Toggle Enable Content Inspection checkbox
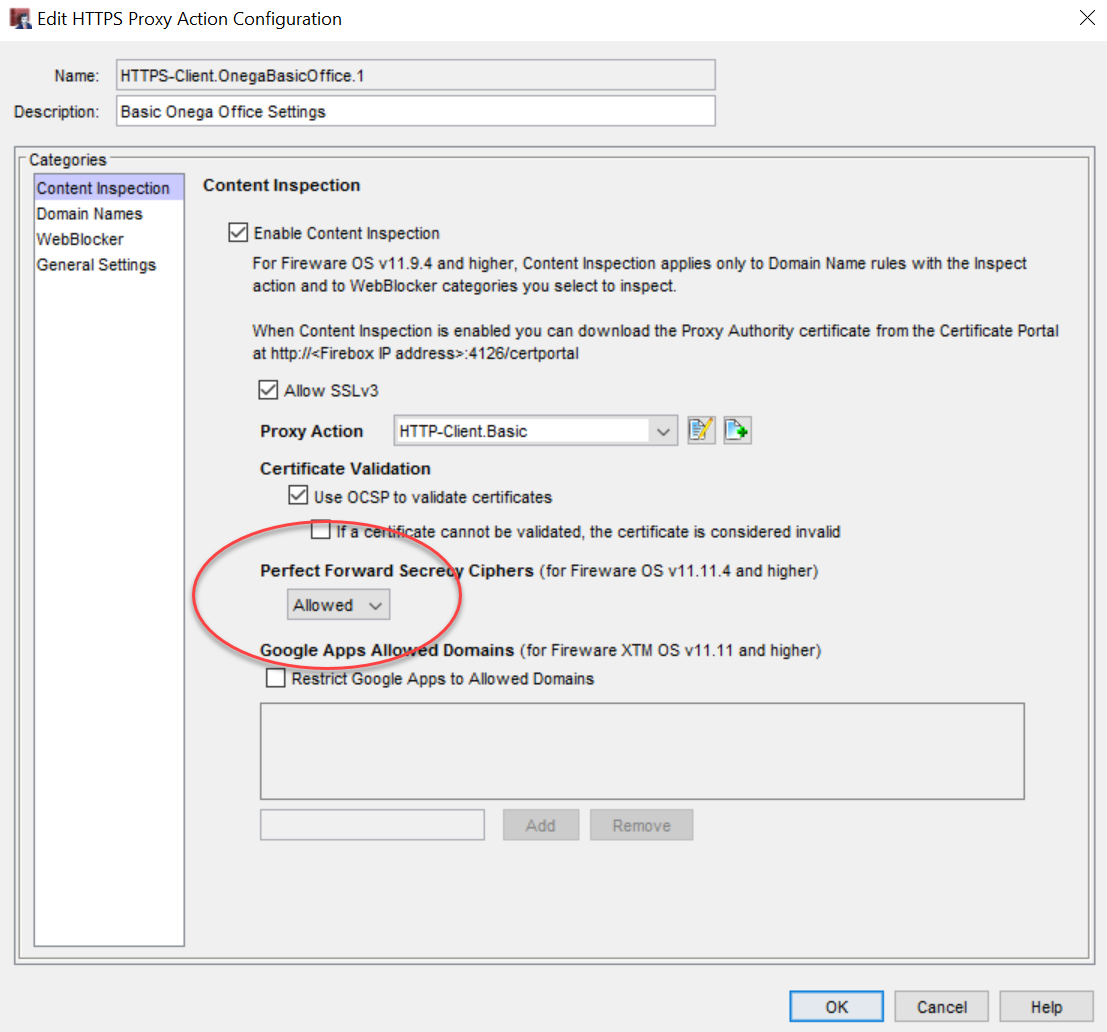Screen dimensions: 1107x1032 point(238,232)
